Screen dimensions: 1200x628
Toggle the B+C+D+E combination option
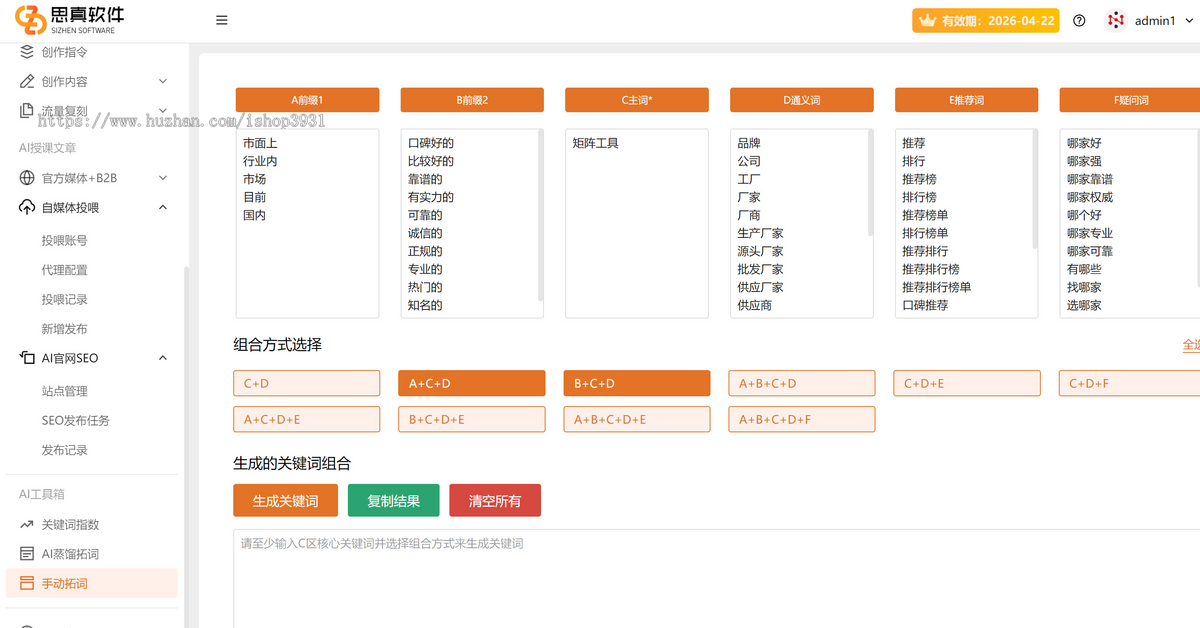click(472, 419)
